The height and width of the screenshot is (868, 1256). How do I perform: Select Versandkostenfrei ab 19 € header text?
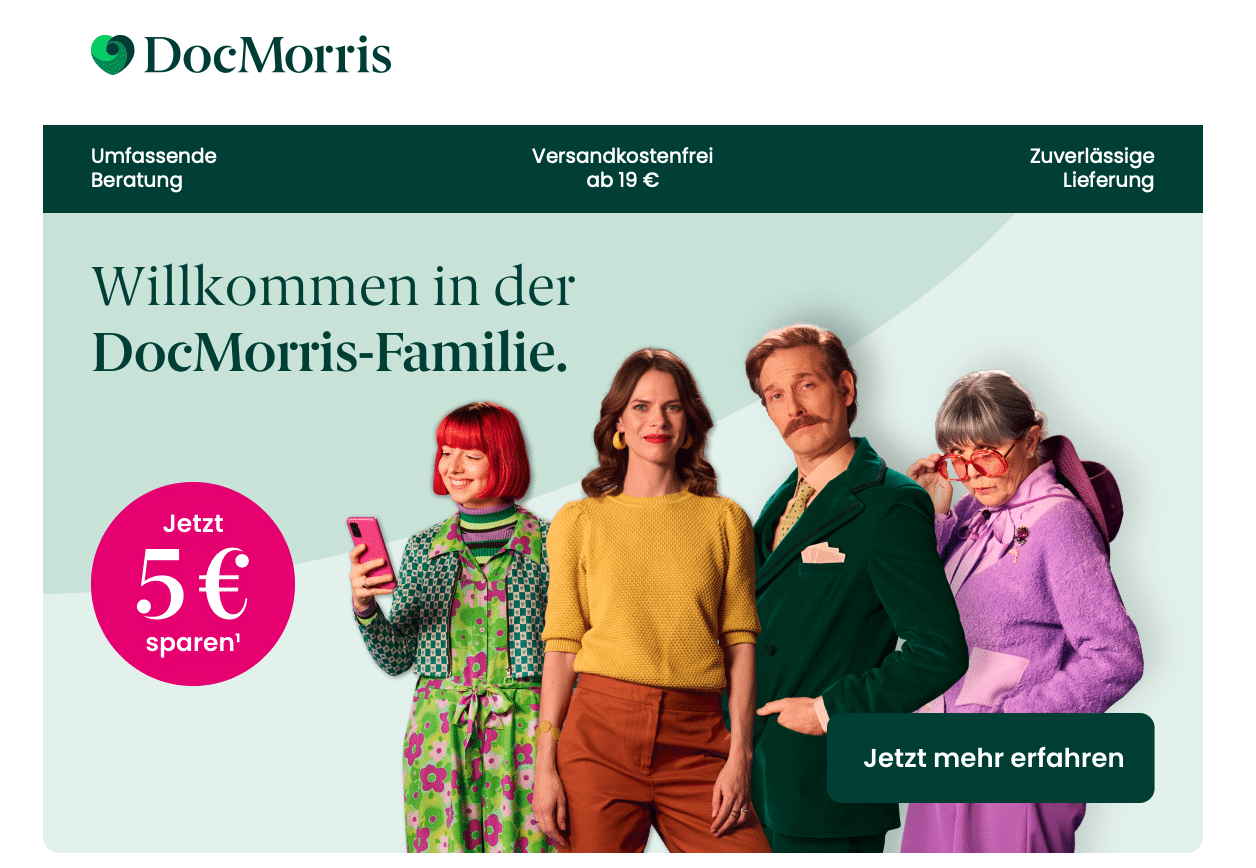click(622, 168)
